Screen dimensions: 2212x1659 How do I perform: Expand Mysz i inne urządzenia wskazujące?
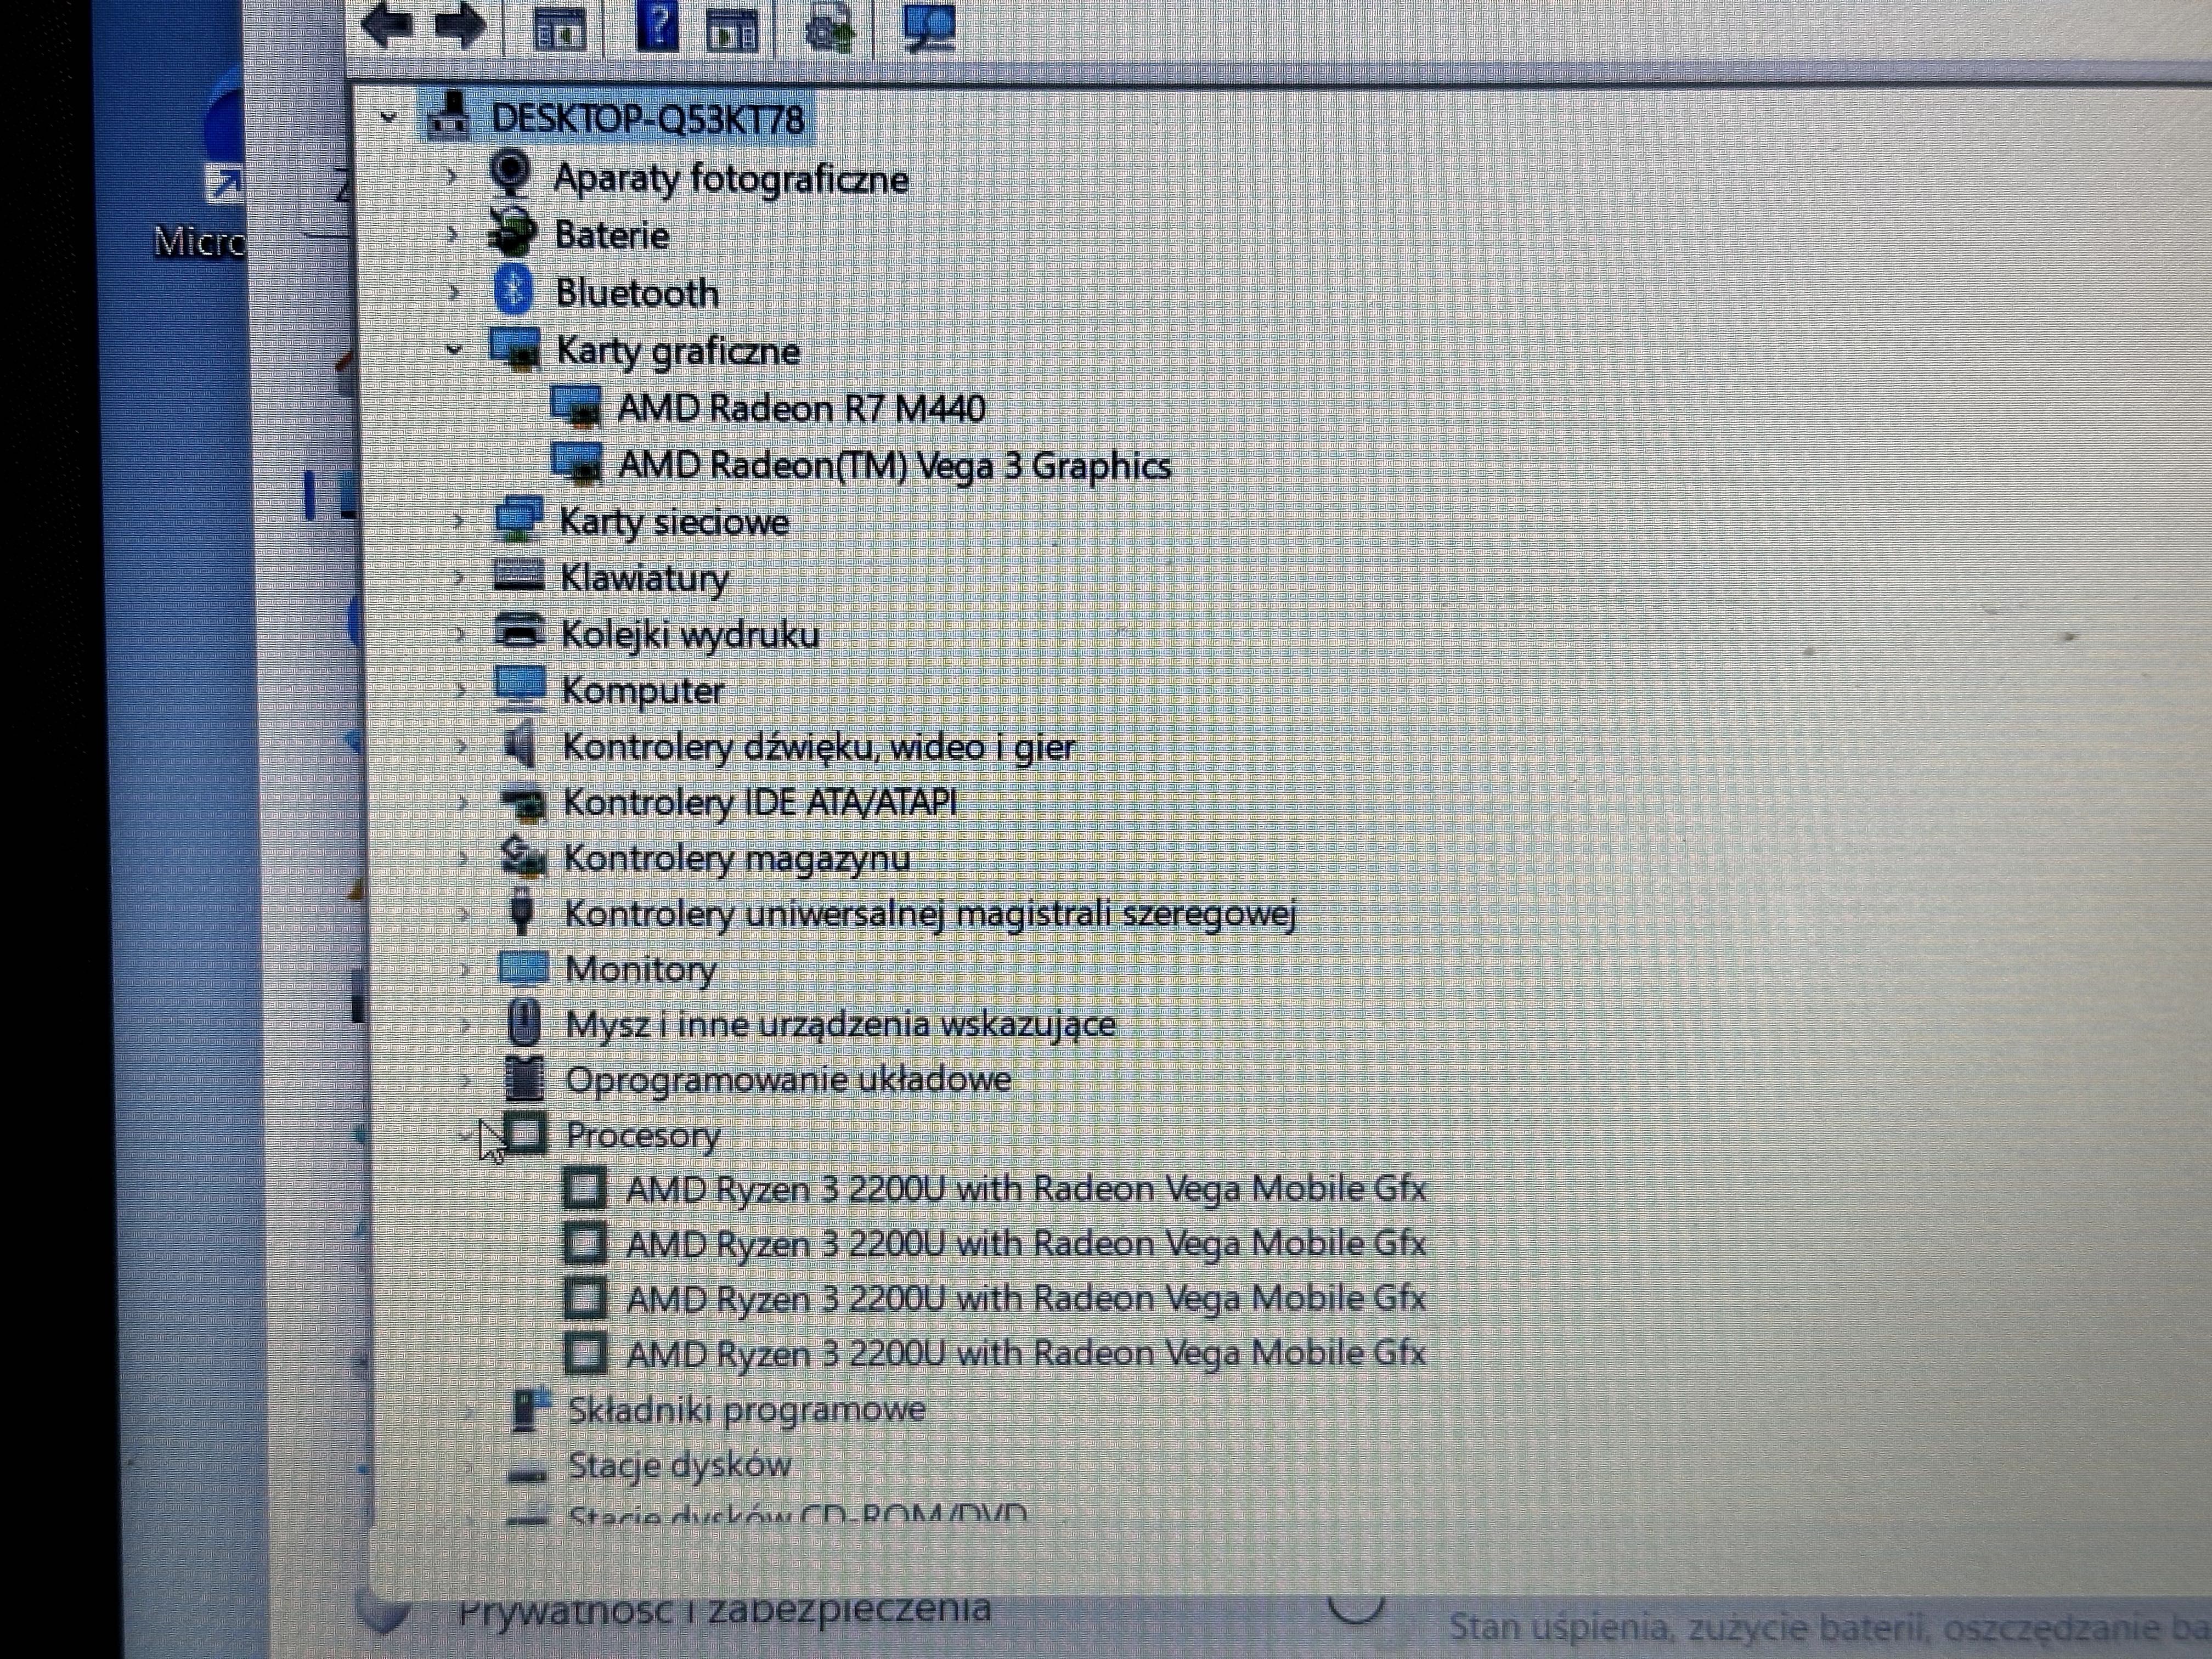tap(466, 1024)
